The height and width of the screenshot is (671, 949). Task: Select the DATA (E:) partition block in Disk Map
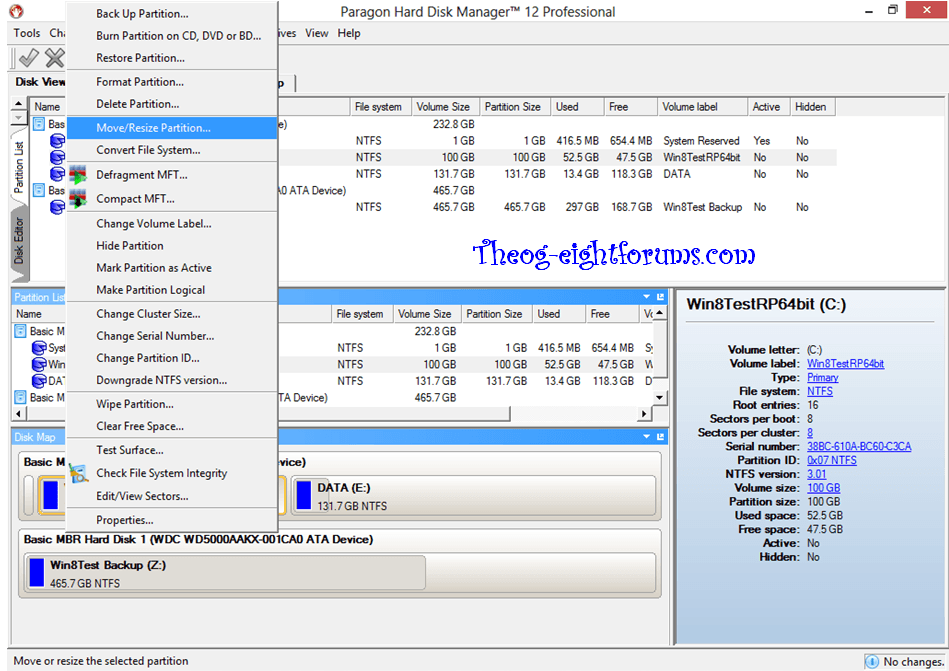(473, 496)
